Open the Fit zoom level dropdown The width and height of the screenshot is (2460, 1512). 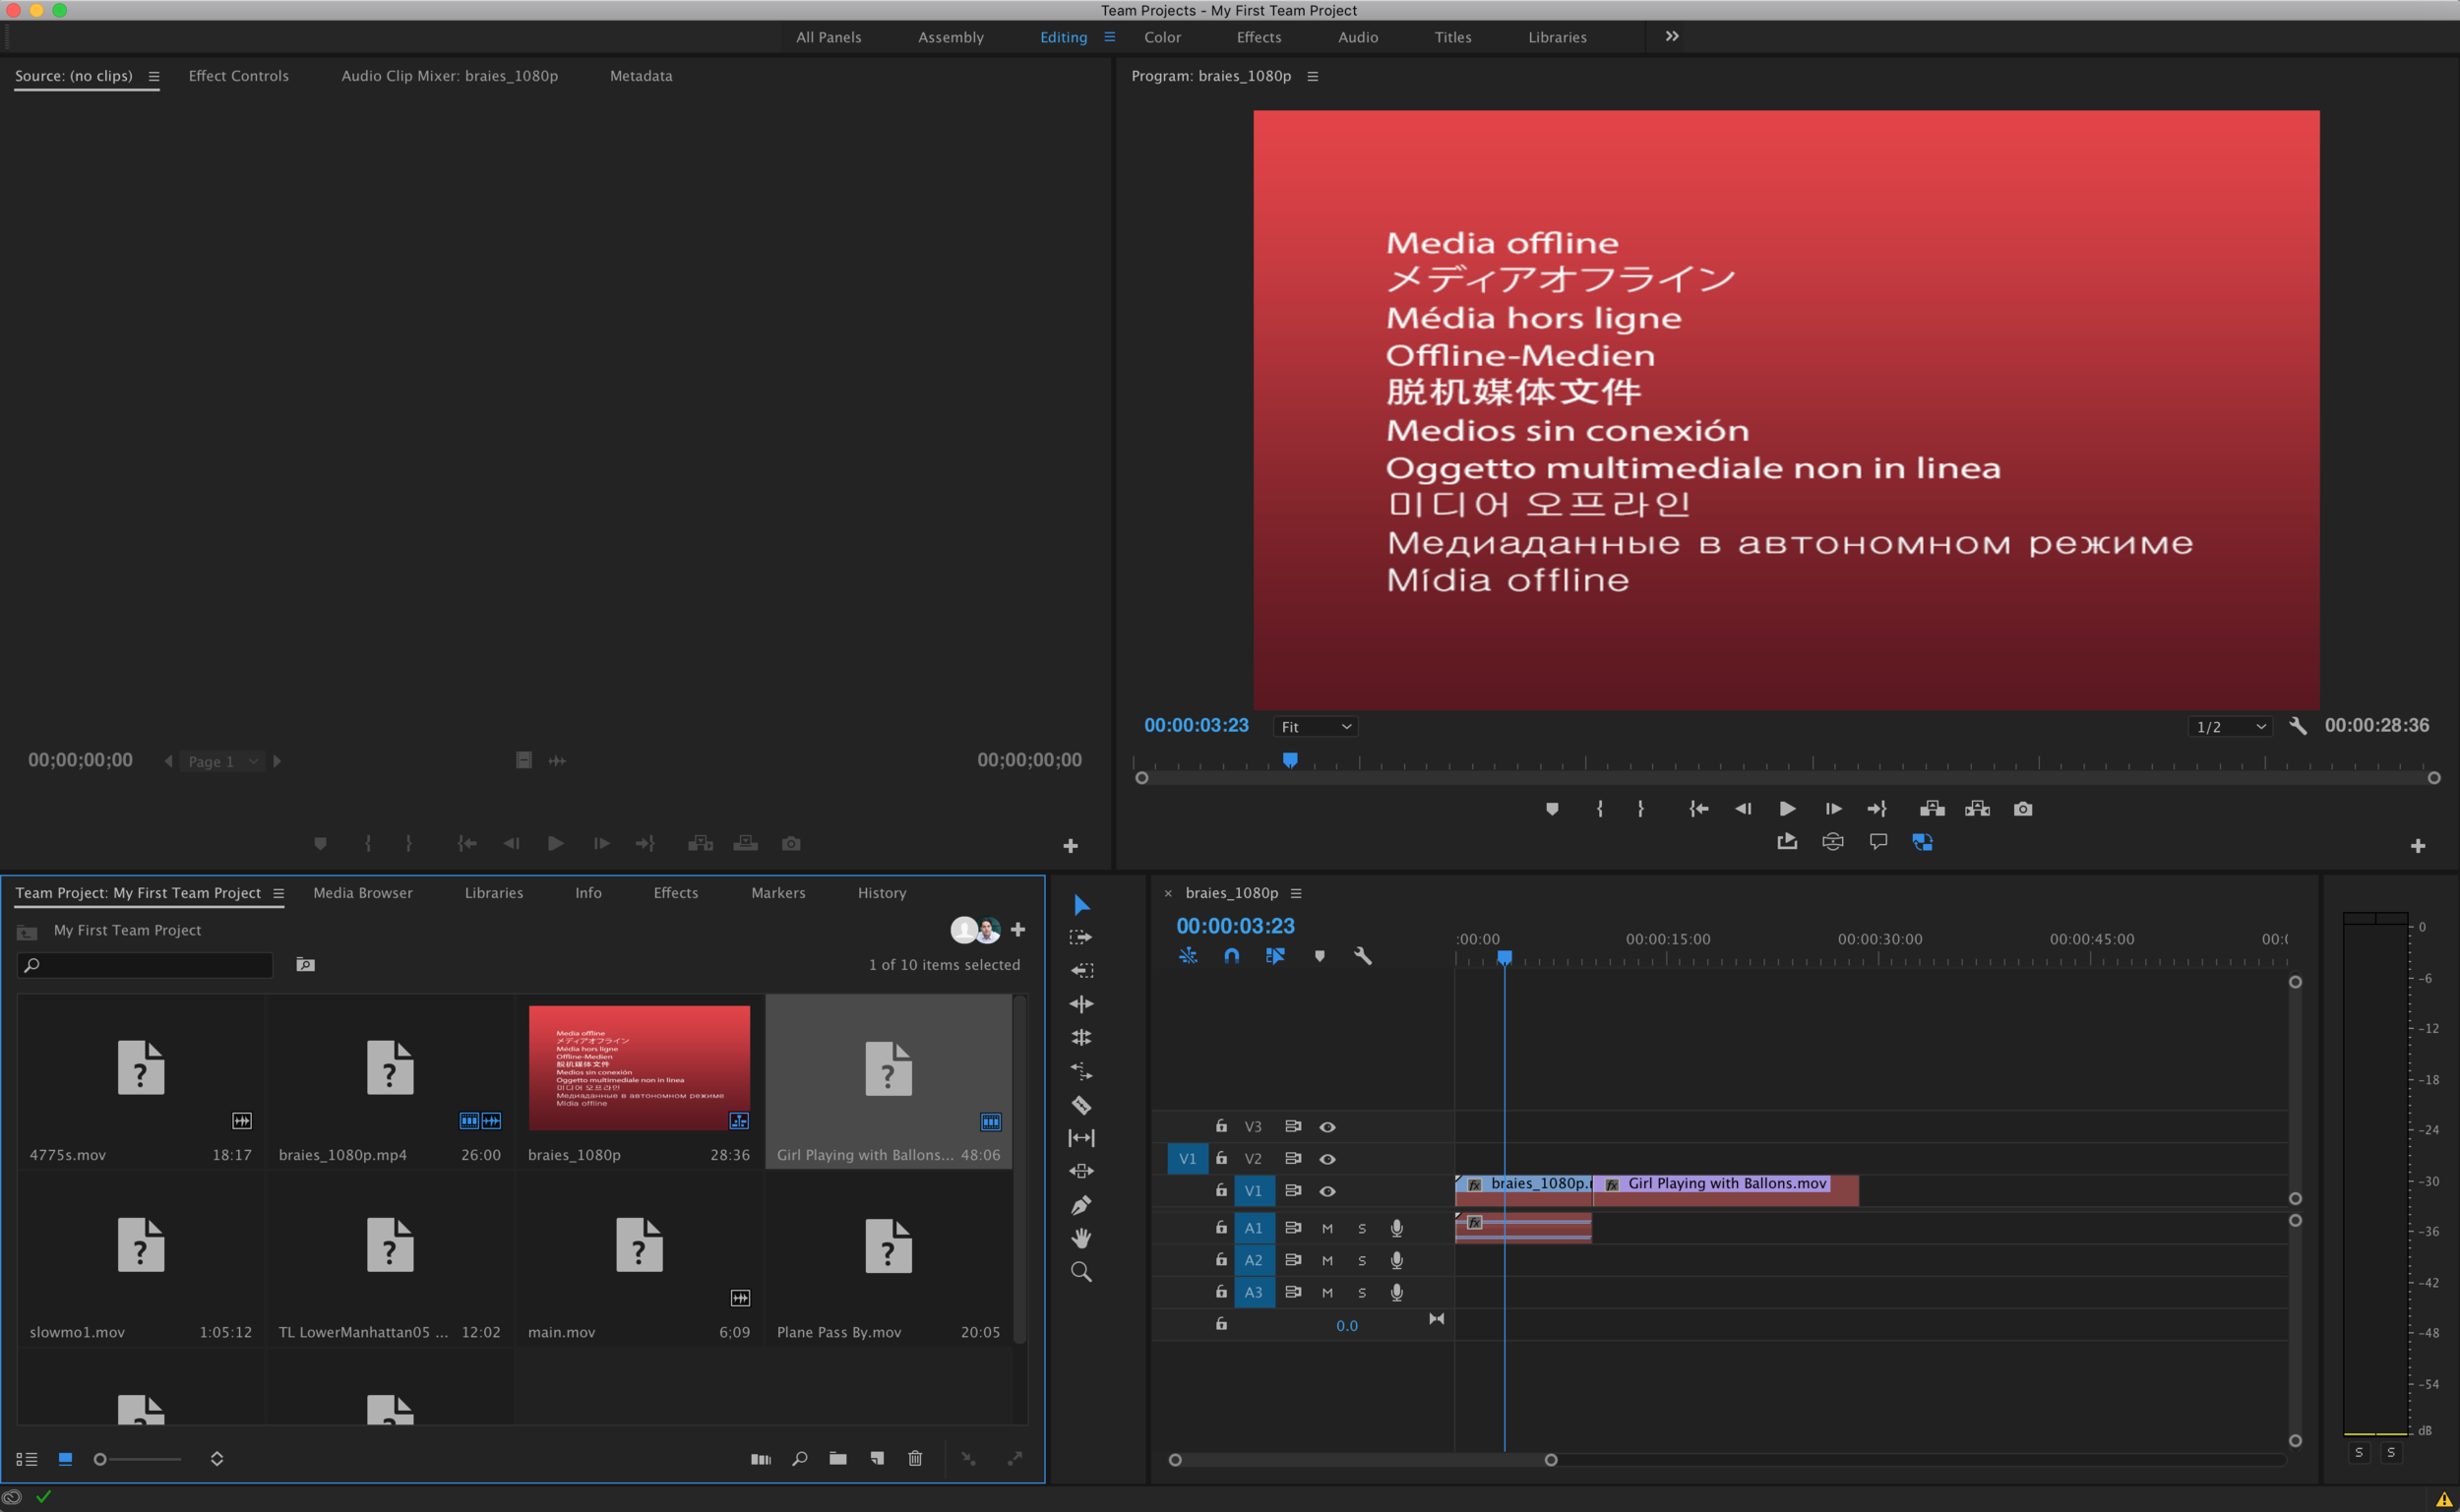click(1316, 727)
